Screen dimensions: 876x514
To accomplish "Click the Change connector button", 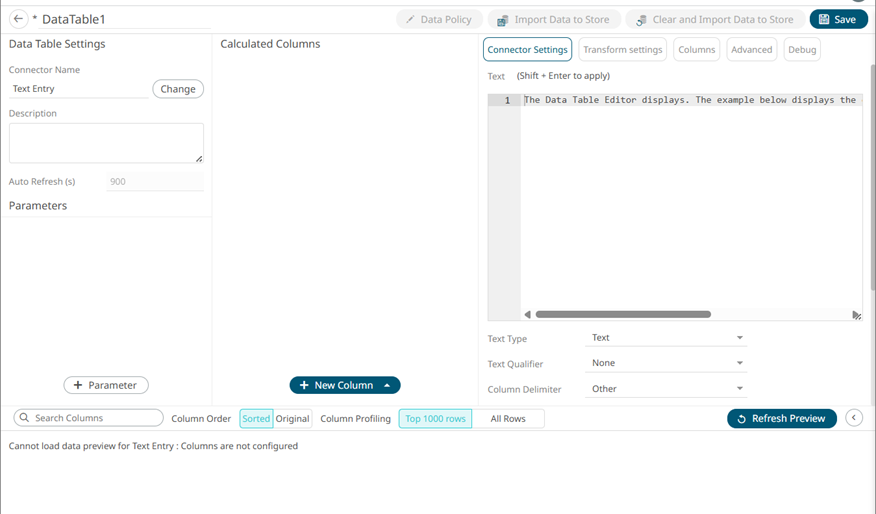I will coord(178,89).
